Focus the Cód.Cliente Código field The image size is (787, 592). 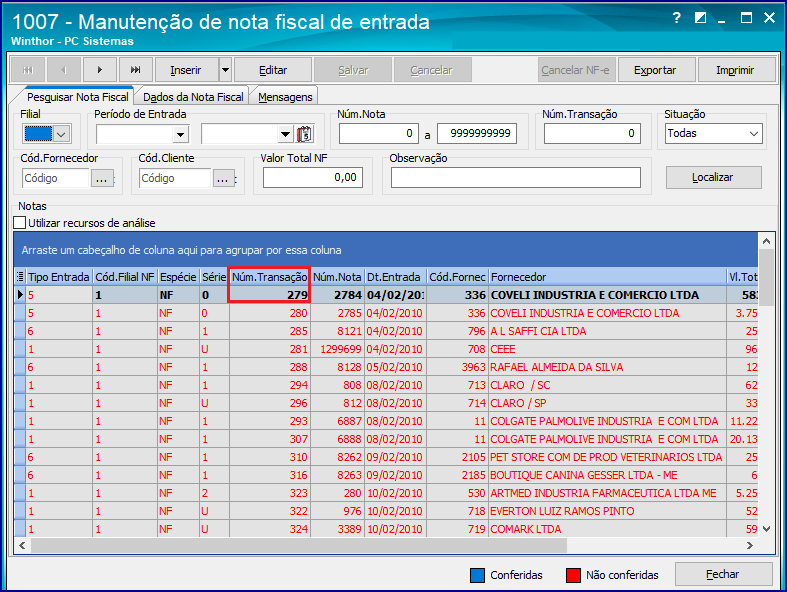[x=175, y=178]
